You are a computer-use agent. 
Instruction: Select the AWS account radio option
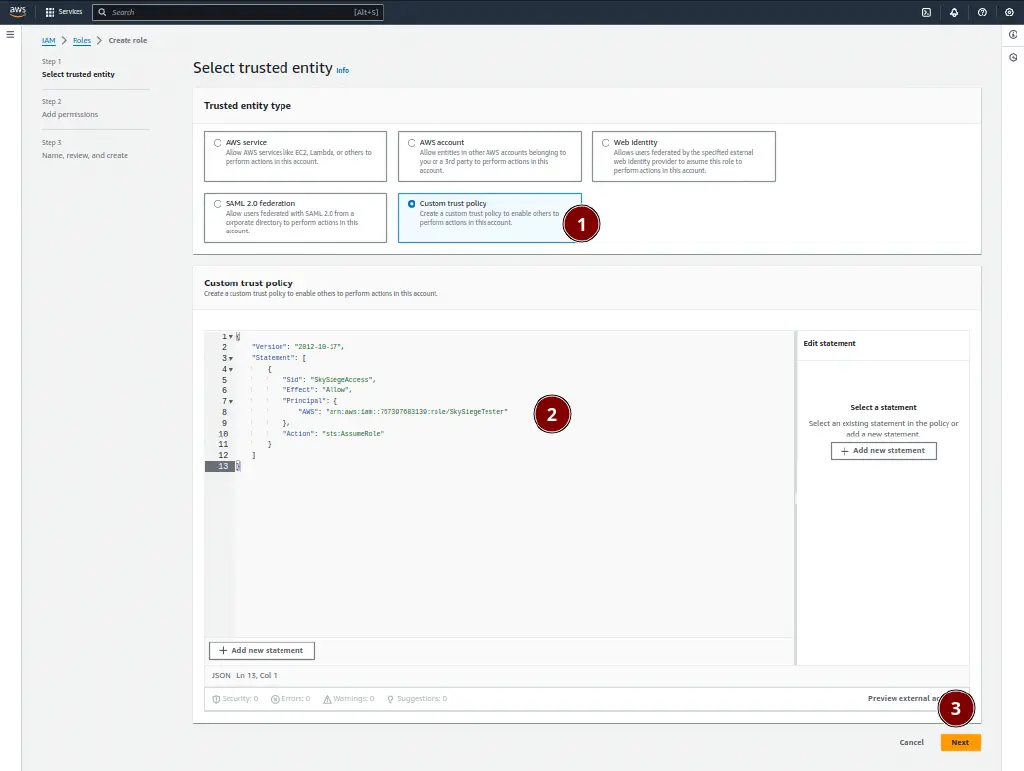(x=411, y=142)
